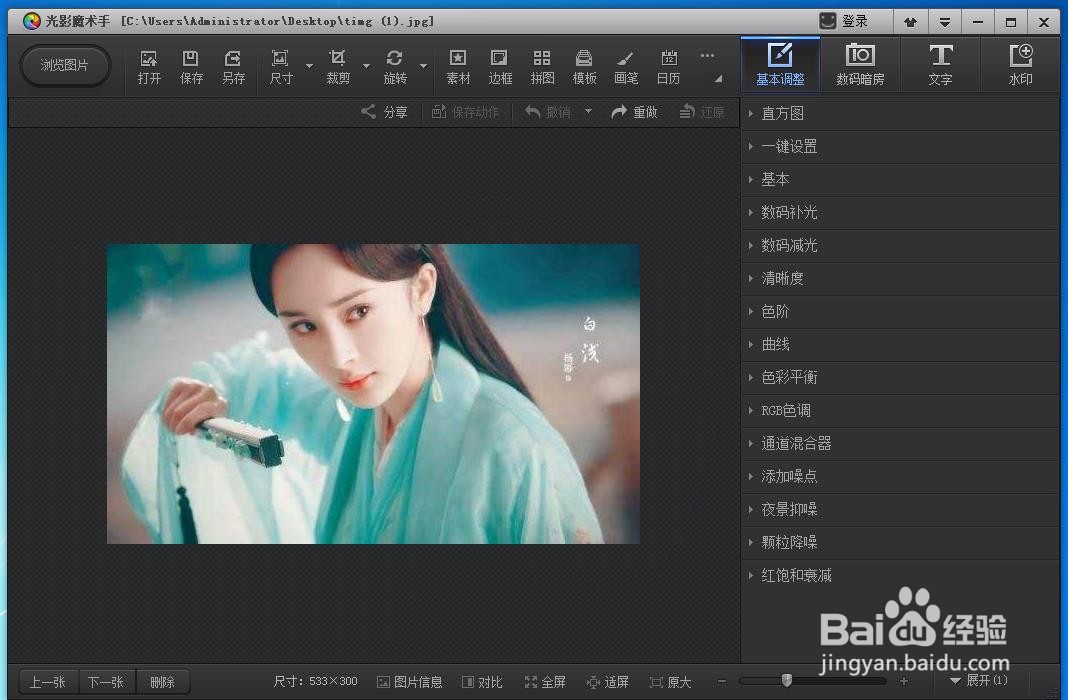Expand the 红饱和衰减 section
Viewport: 1068px width, 700px height.
click(x=900, y=575)
